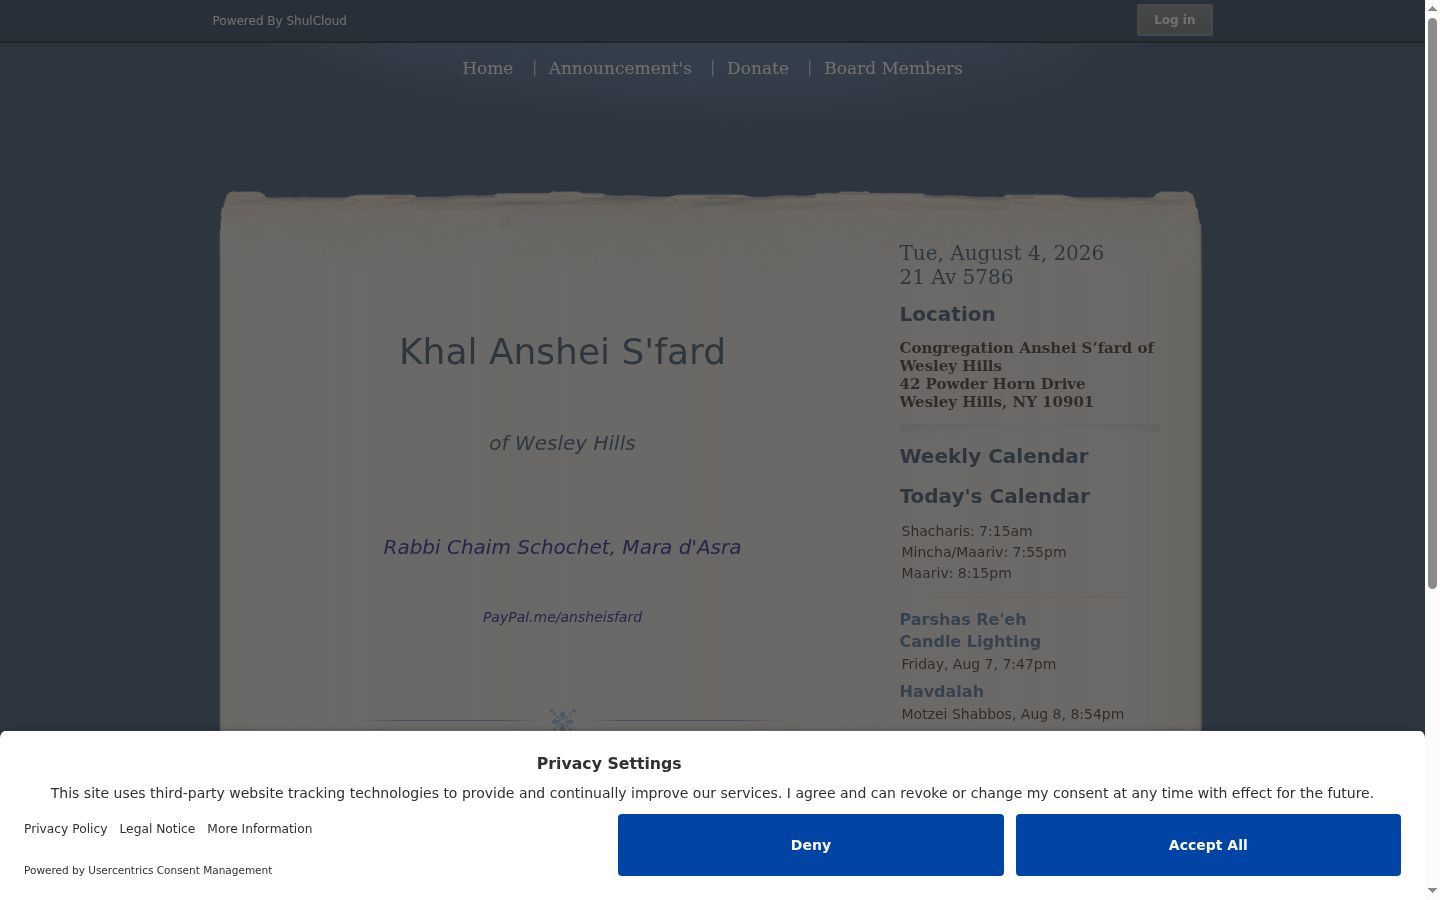This screenshot has height=900, width=1440.
Task: Click the Log in button
Action: click(1174, 20)
